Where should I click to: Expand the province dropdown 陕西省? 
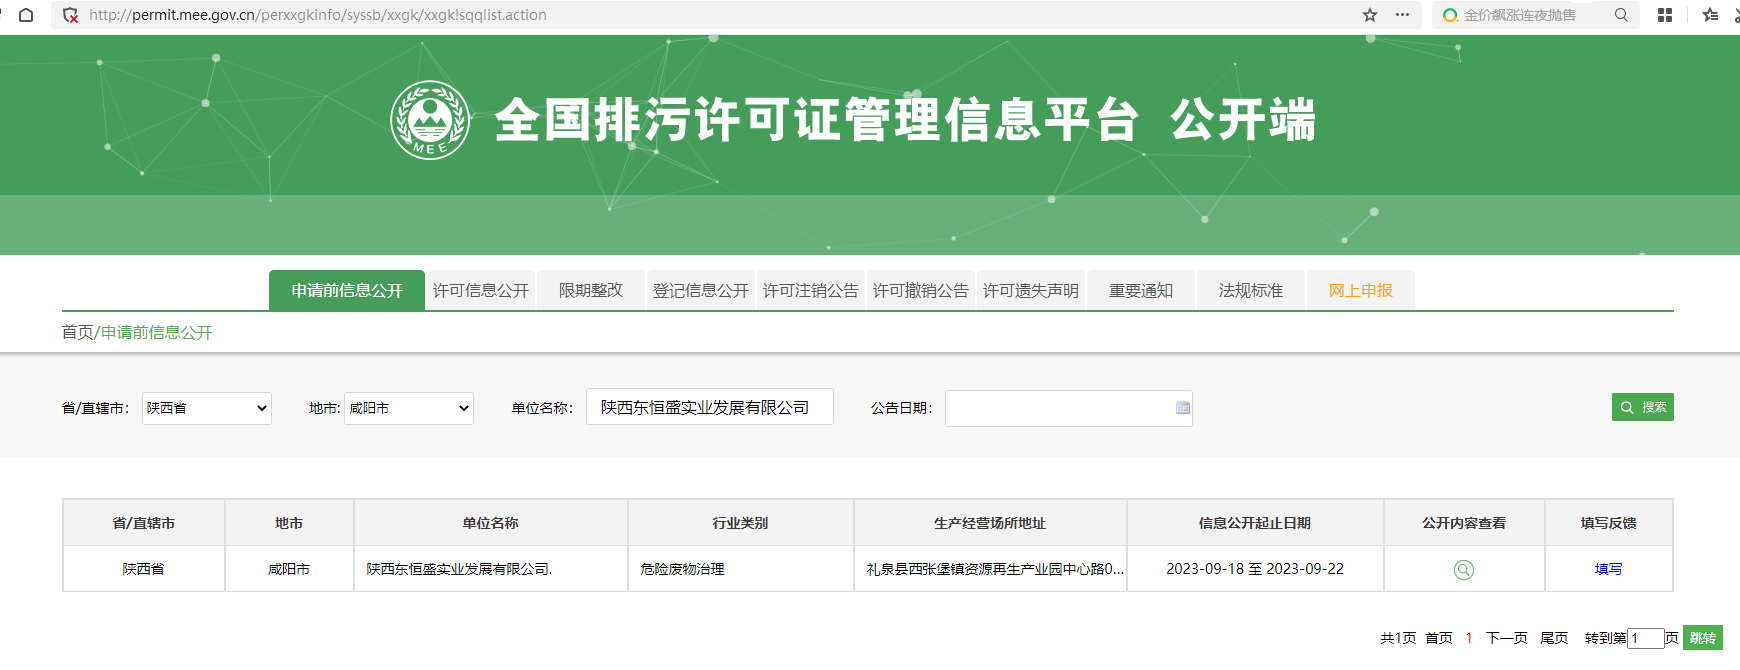[x=207, y=408]
